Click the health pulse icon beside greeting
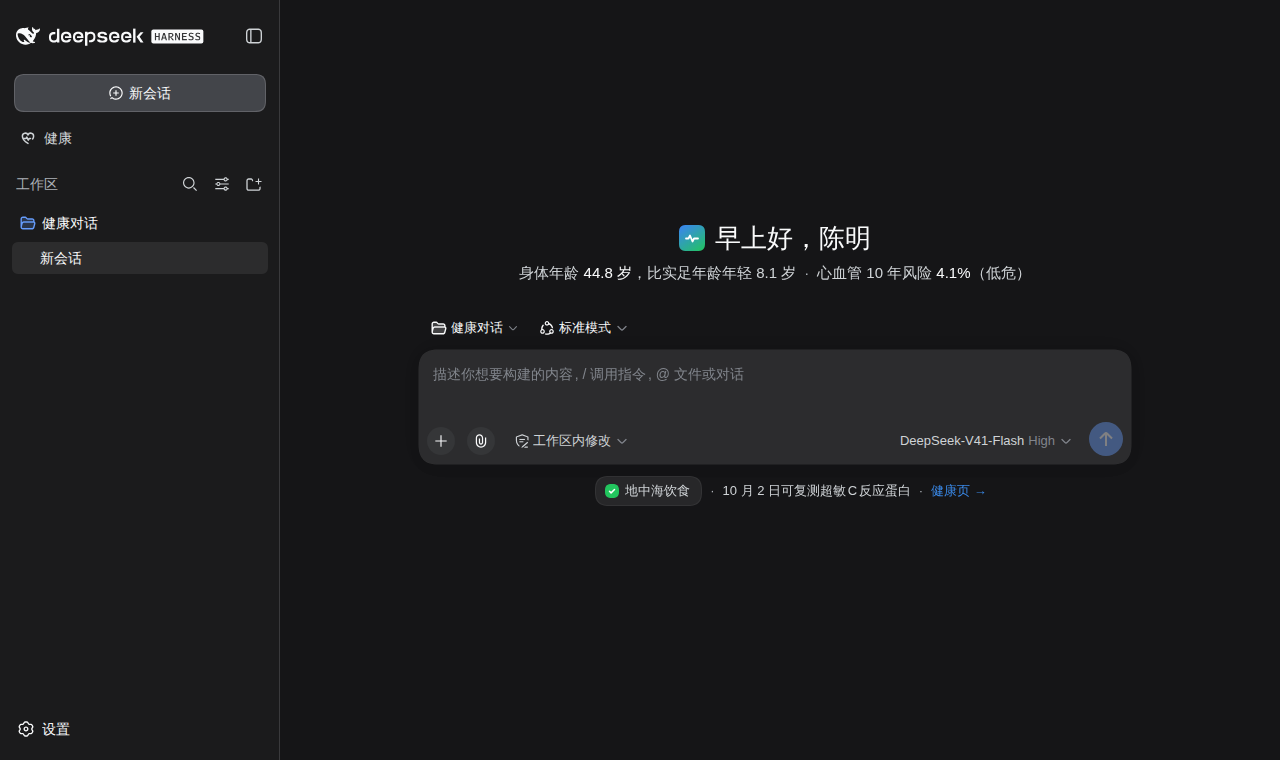1280x760 pixels. [x=692, y=238]
